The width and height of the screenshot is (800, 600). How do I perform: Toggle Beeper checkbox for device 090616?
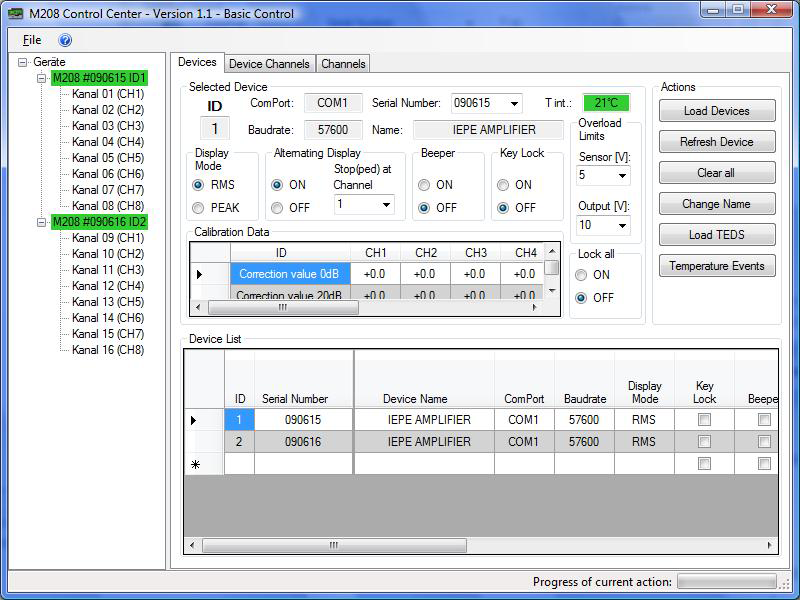764,441
